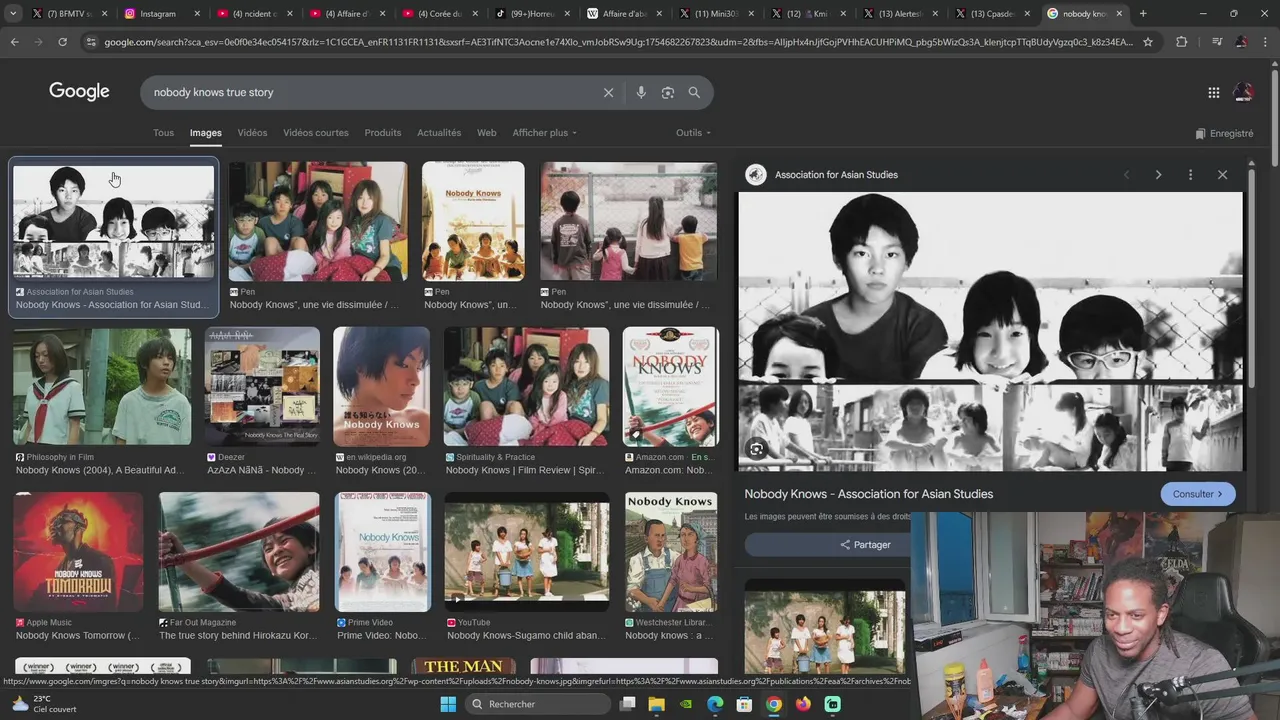This screenshot has height=720, width=1280.
Task: Open the Apple Music Nobody Knows Tomorrow thumbnail
Action: coord(78,552)
